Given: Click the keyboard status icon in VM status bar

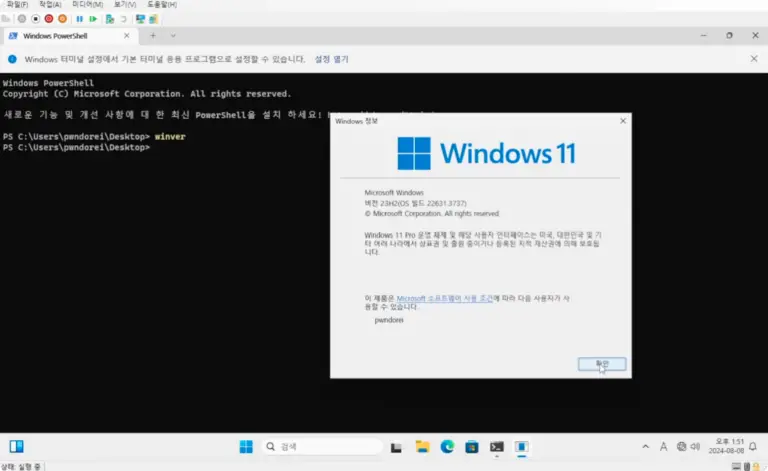Looking at the screenshot, I should point(736,467).
